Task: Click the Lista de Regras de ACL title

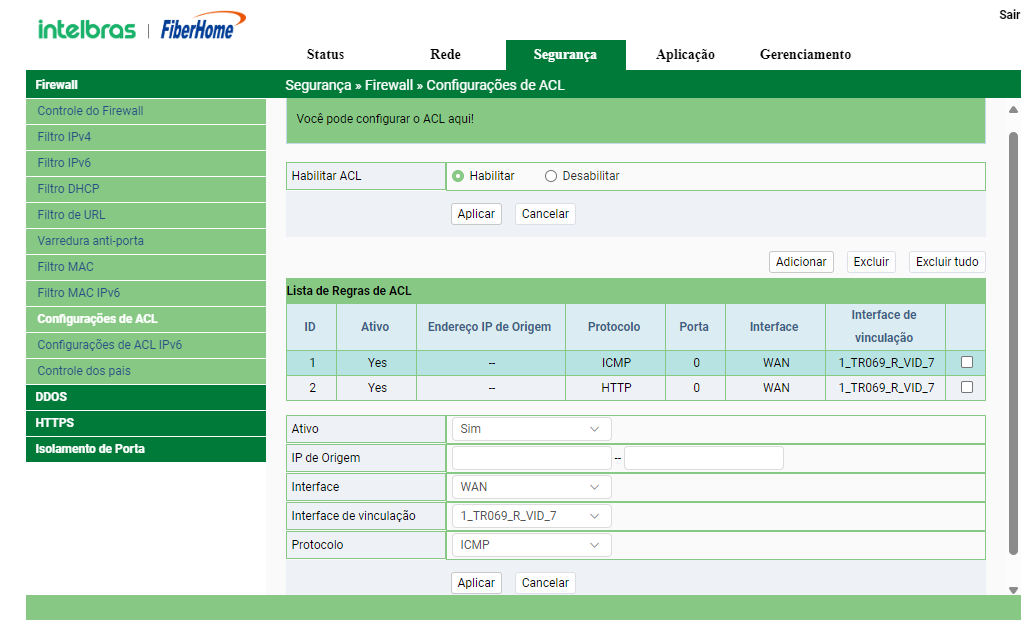Action: coord(349,291)
